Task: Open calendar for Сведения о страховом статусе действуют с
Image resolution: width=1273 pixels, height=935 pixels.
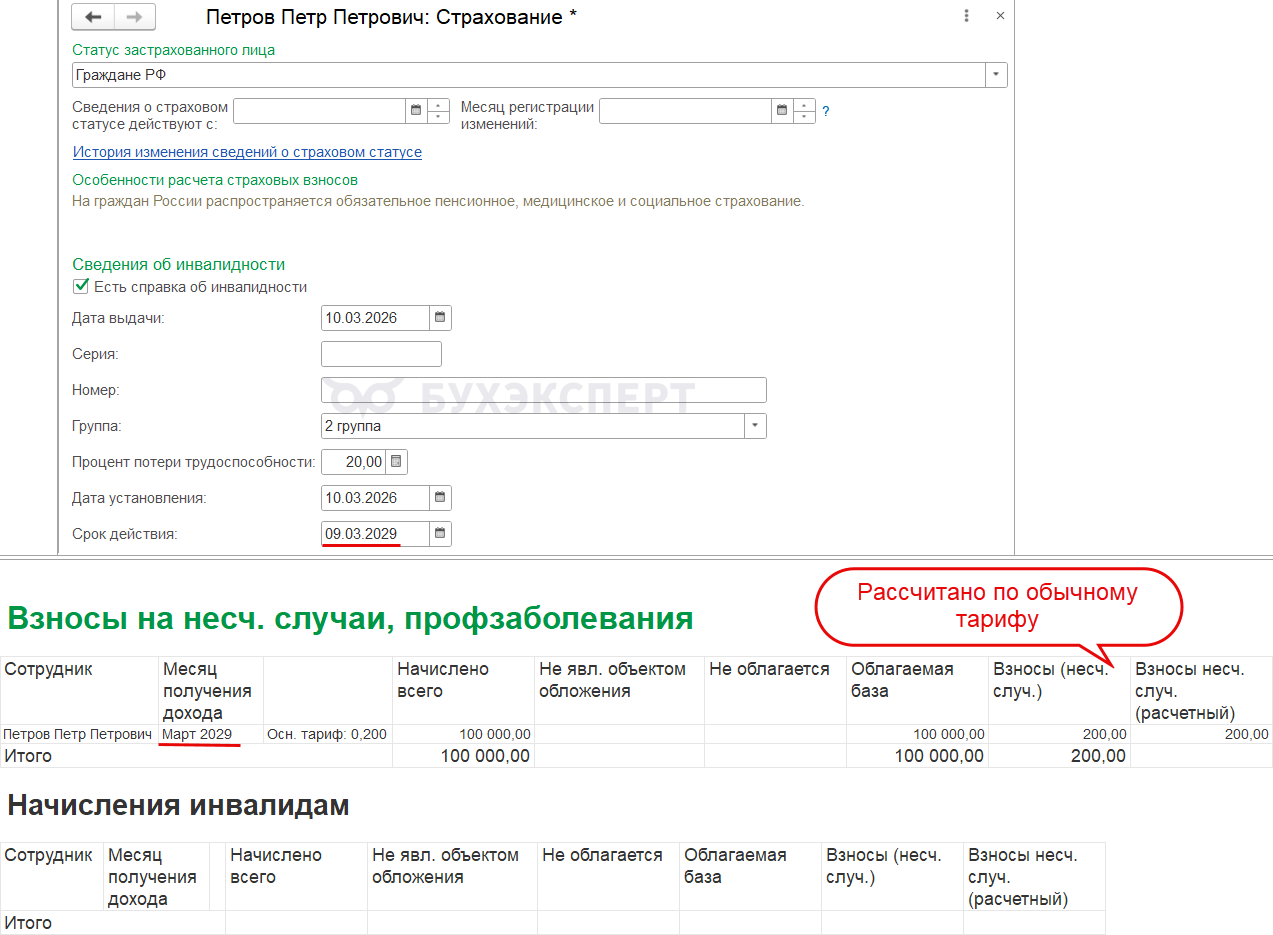Action: click(415, 110)
